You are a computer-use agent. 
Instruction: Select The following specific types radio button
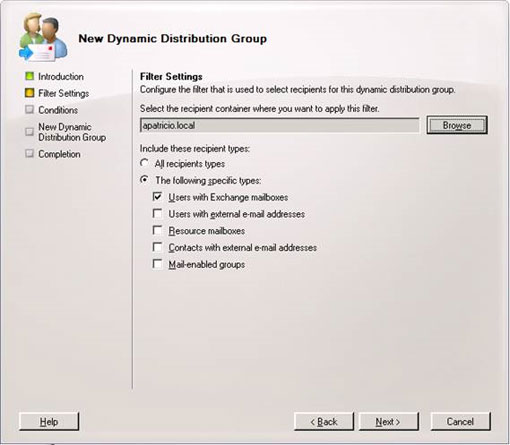click(144, 180)
